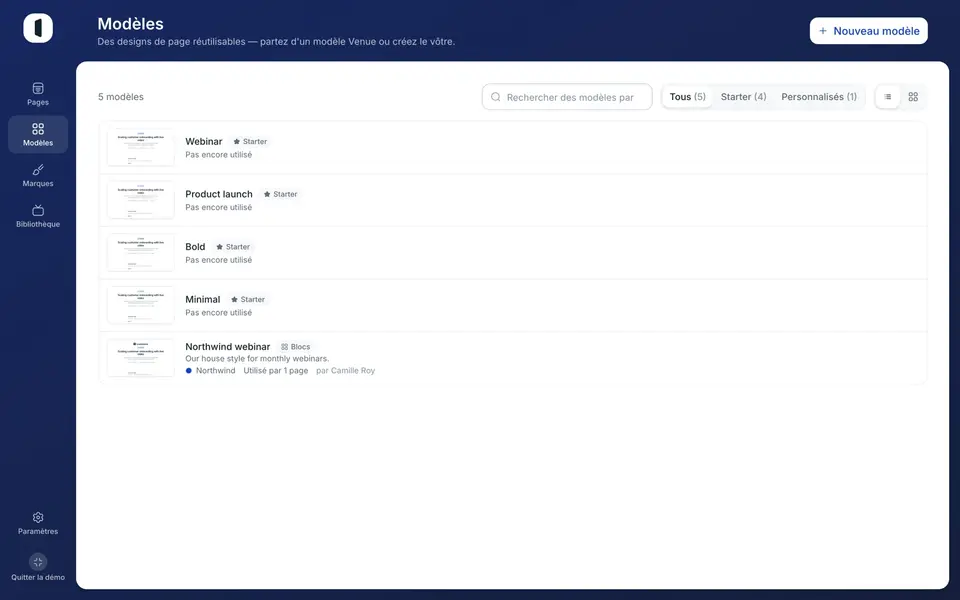This screenshot has height=600, width=960.
Task: Click 'Pas encore utilisé' under Product launch
Action: click(x=219, y=208)
